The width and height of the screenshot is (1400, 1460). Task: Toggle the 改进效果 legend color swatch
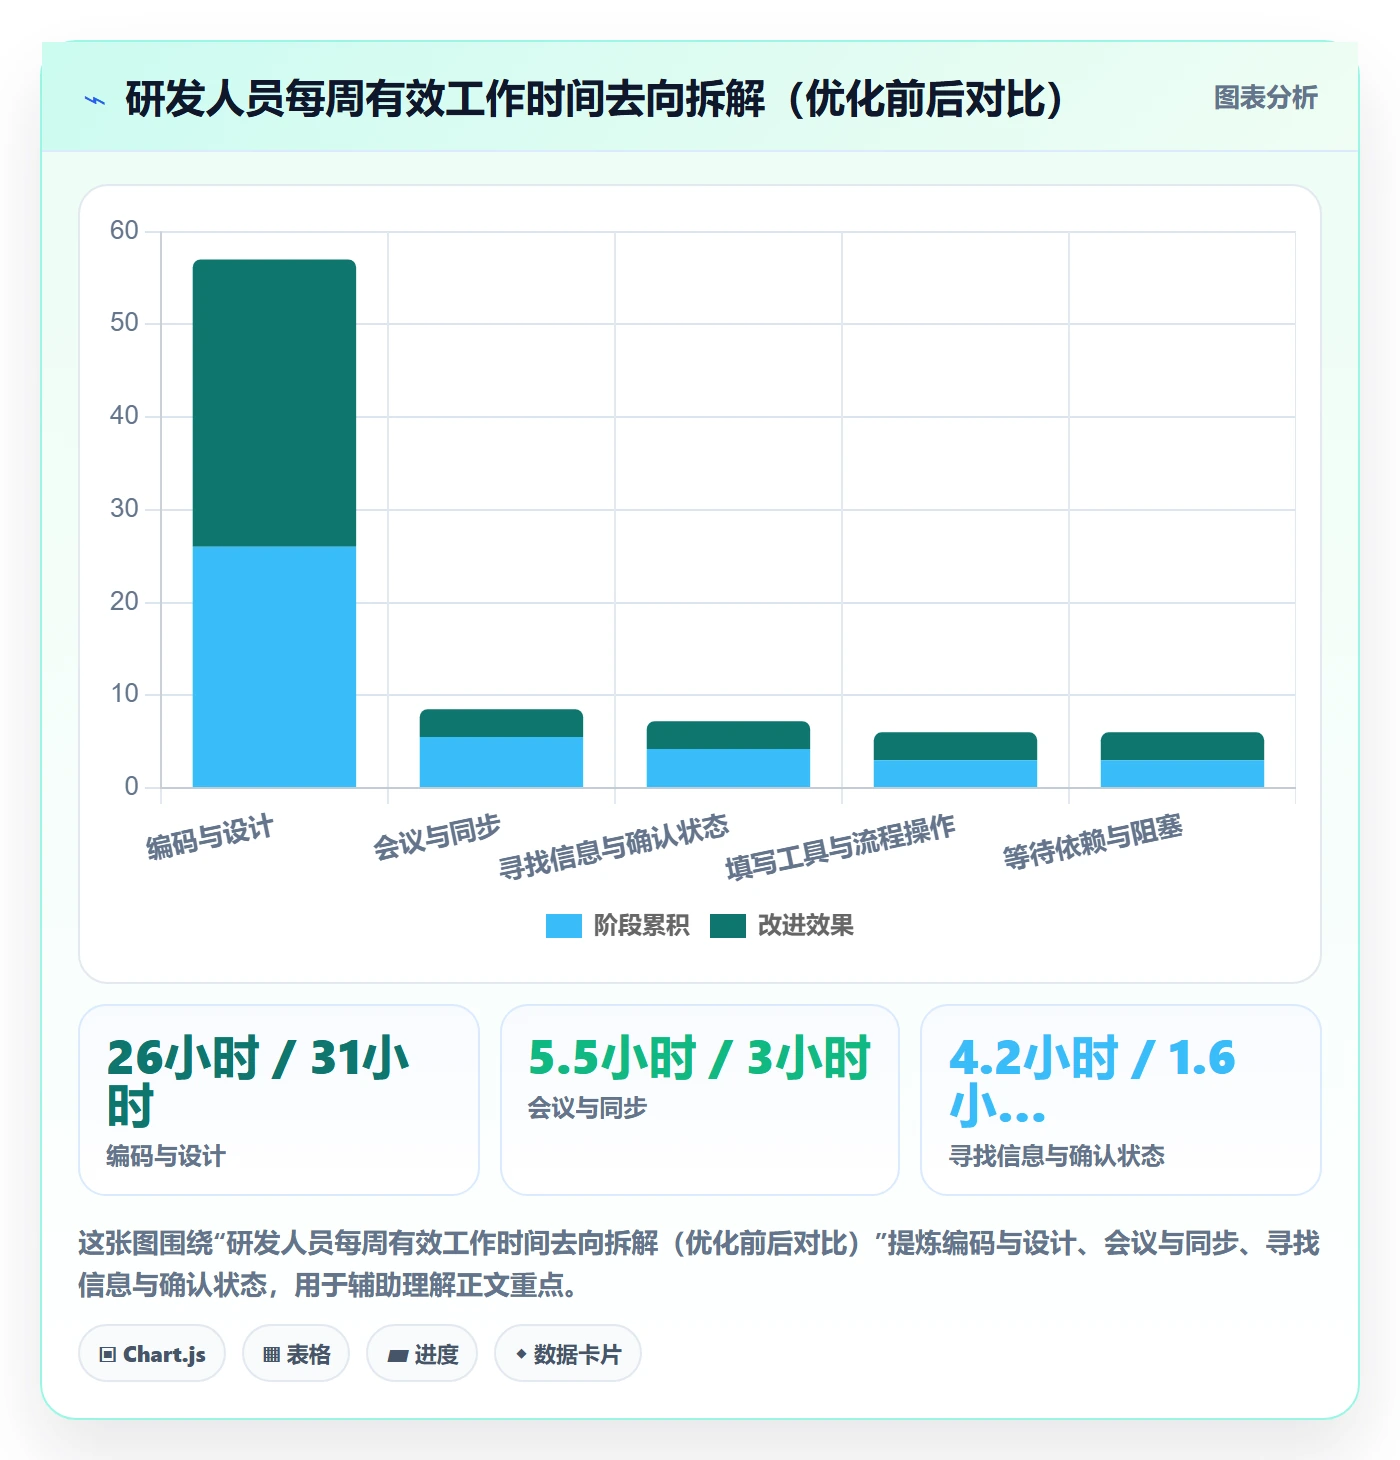(x=728, y=926)
